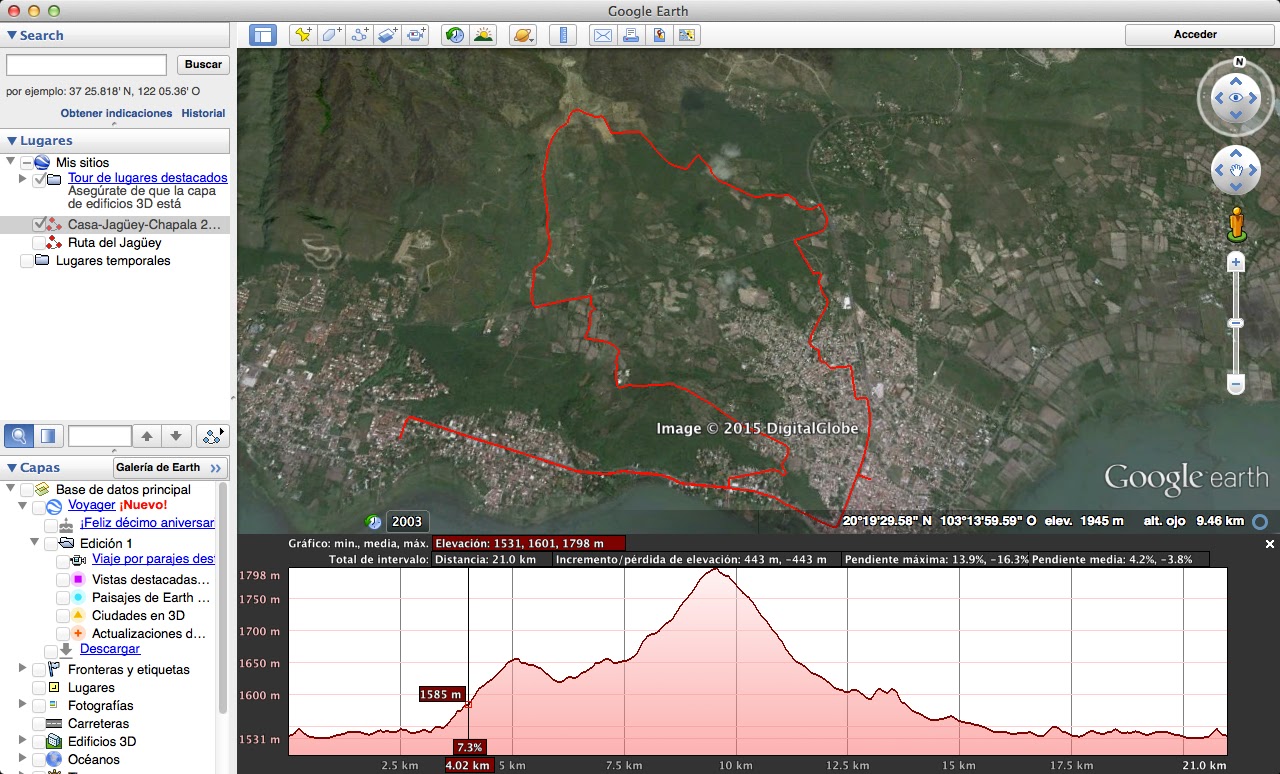Click the look-around eye joystick
Image resolution: width=1280 pixels, height=774 pixels.
pyautogui.click(x=1237, y=98)
